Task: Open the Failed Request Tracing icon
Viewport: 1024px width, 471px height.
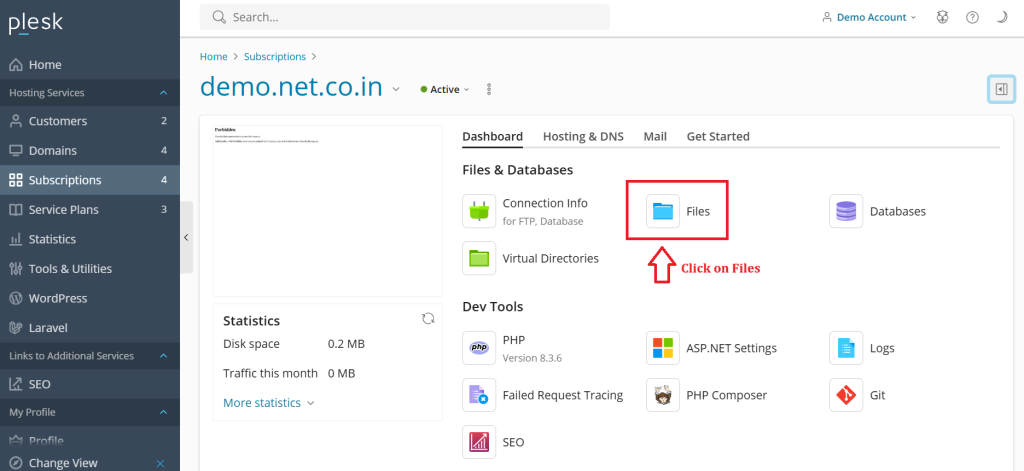Action: coord(479,395)
